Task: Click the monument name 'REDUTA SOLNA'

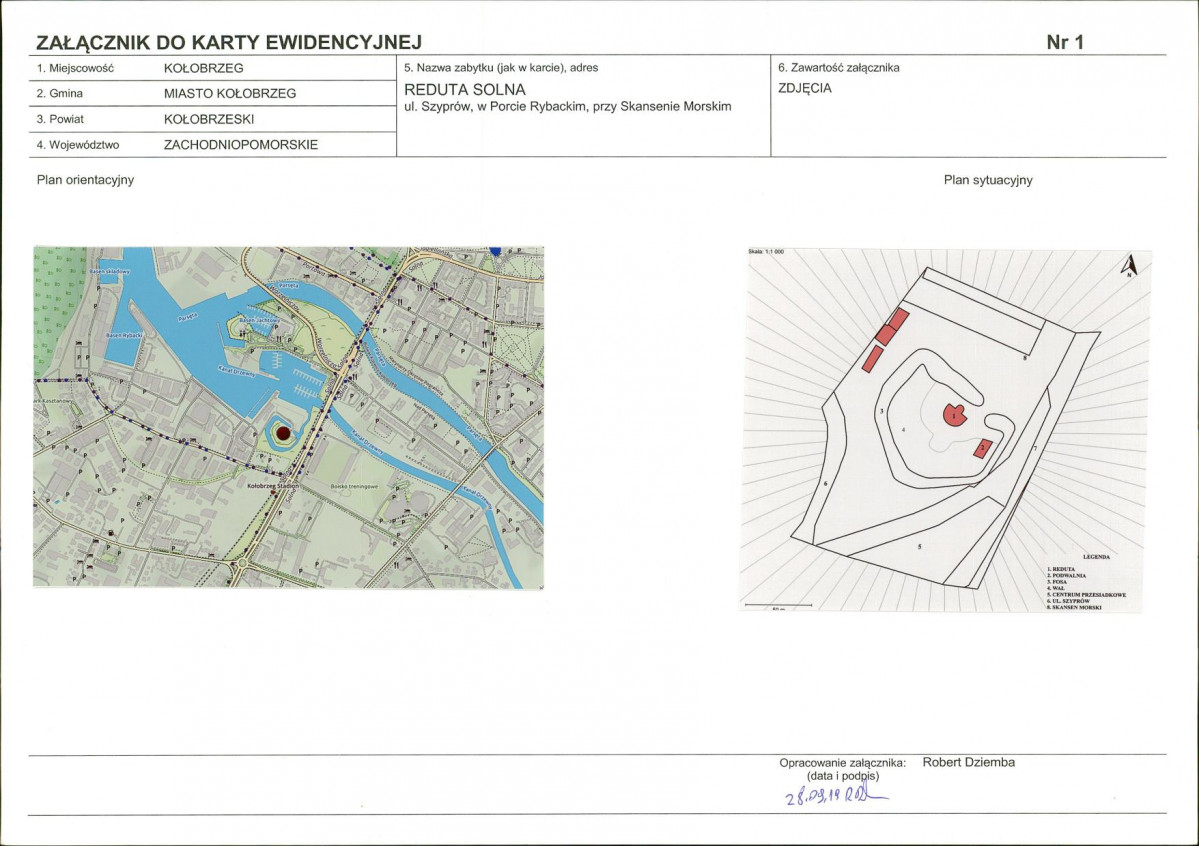Action: 465,89
